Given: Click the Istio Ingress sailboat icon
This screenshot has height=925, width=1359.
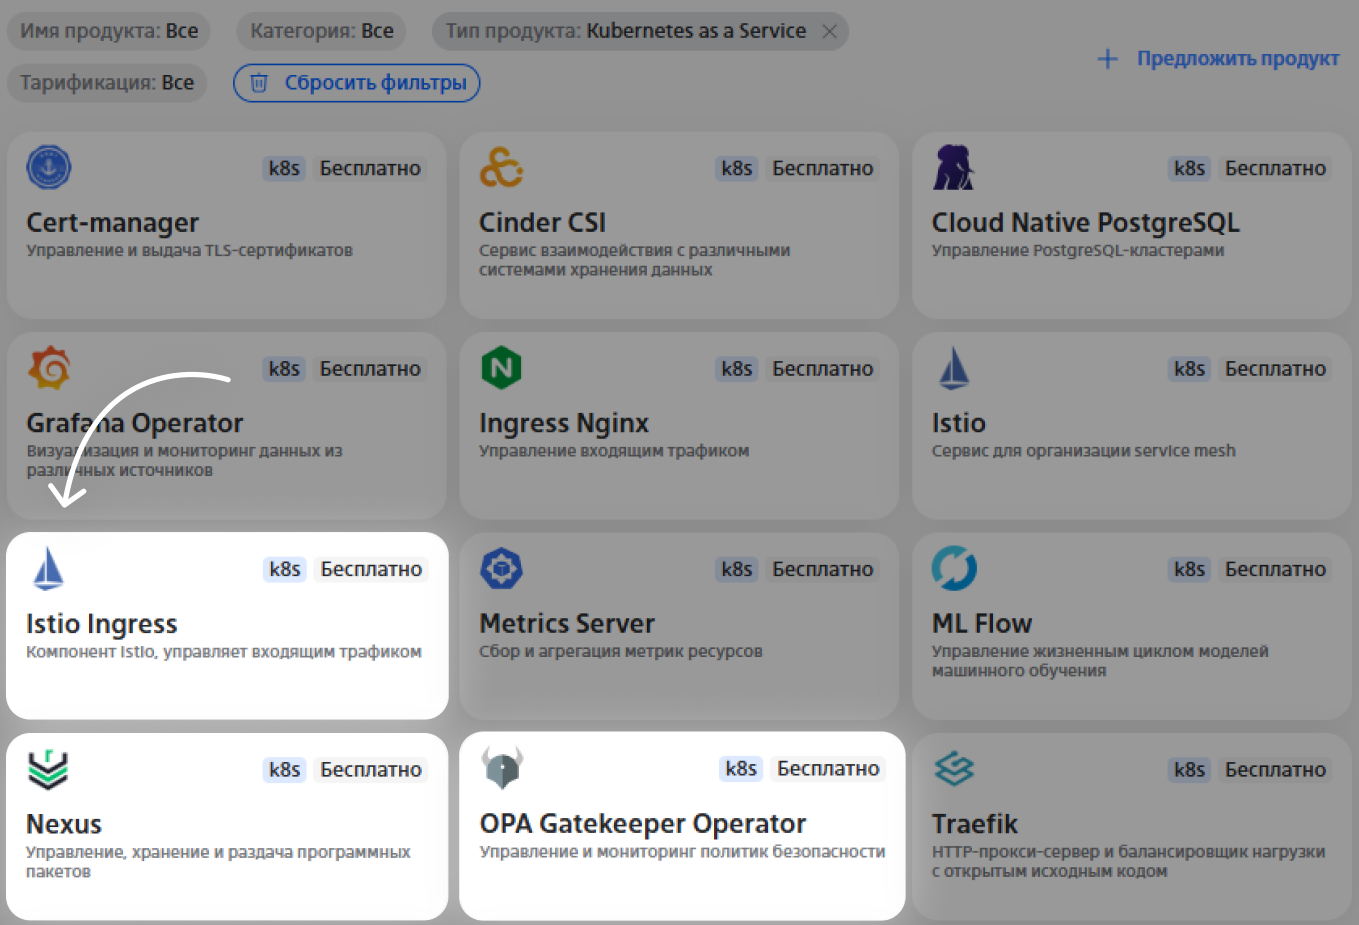Looking at the screenshot, I should [48, 568].
